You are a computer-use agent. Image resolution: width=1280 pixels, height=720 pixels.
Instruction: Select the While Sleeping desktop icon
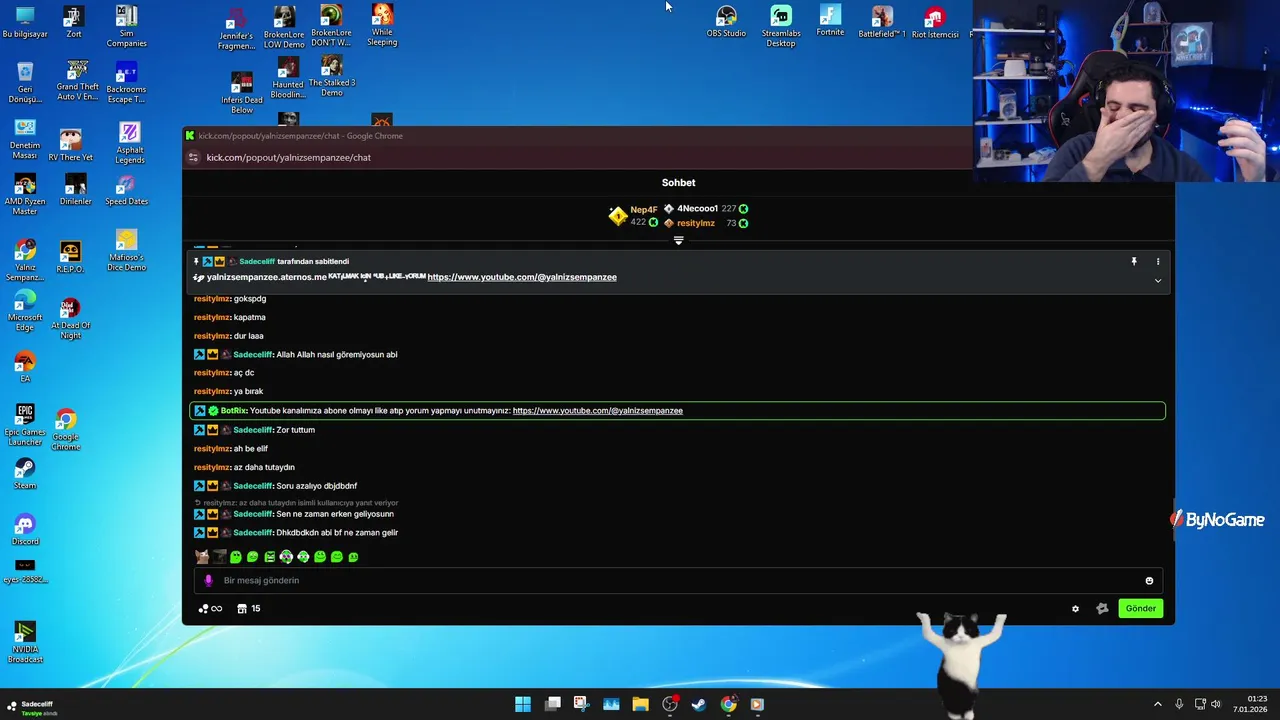[382, 25]
